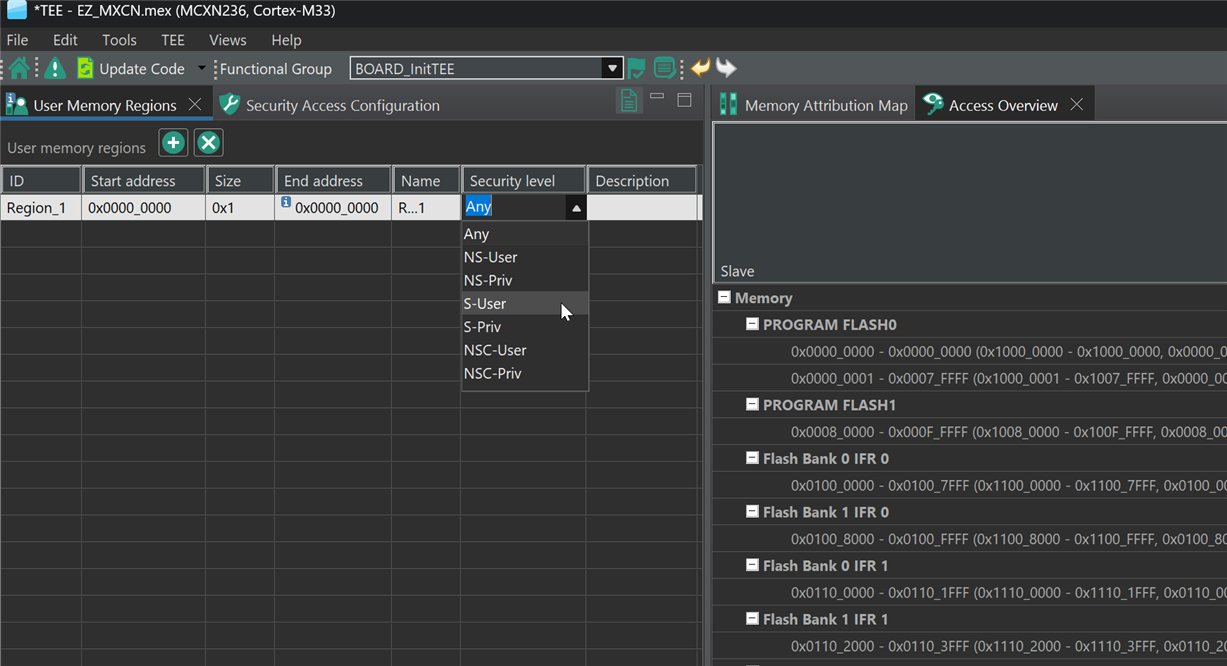Collapse the Flash Bank 1 IFR 0 node
The image size is (1227, 666).
(752, 512)
